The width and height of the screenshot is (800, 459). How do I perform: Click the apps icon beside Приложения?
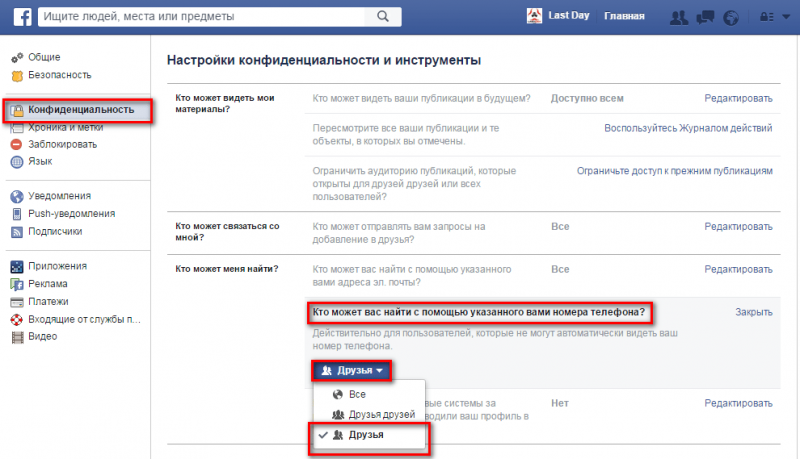click(17, 267)
